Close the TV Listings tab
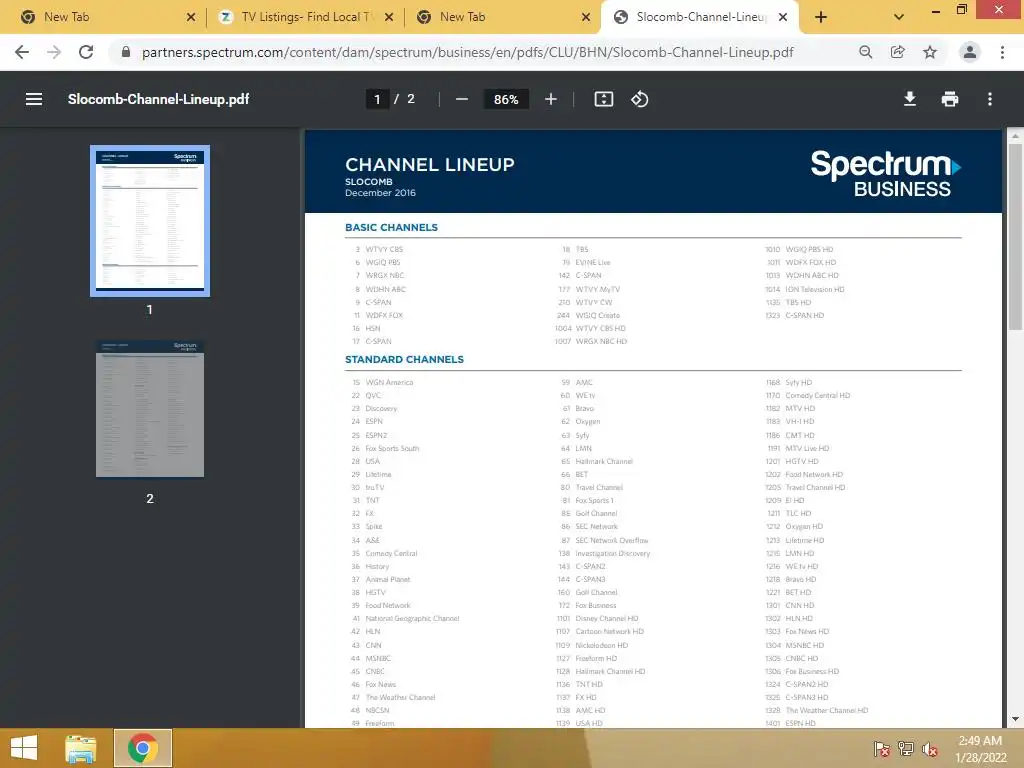The image size is (1024, 768). 389,17
